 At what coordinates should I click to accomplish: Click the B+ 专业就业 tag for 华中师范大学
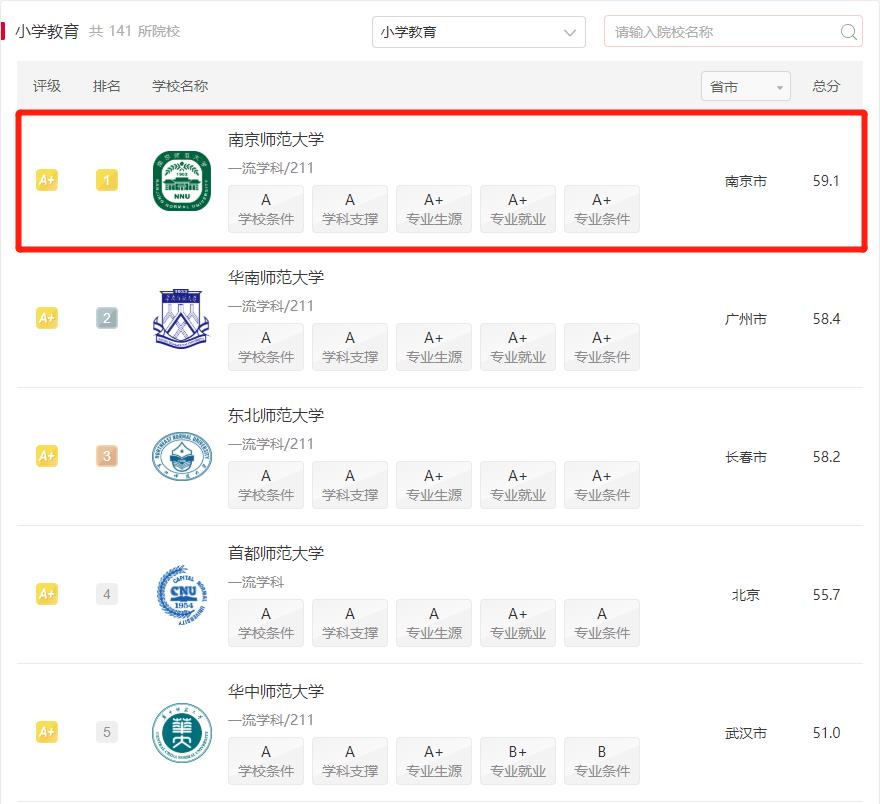pyautogui.click(x=518, y=761)
